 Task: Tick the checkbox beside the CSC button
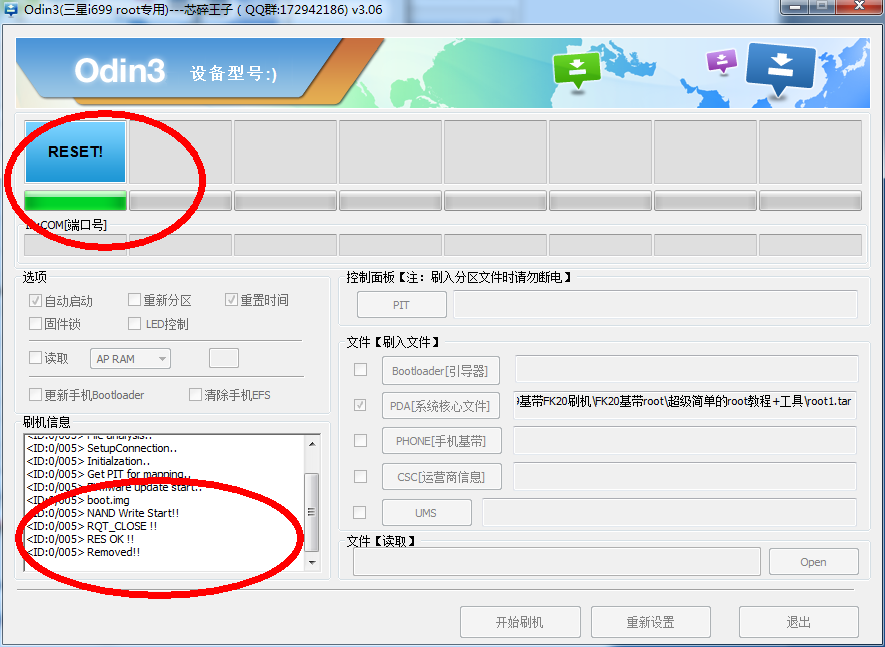pyautogui.click(x=360, y=476)
